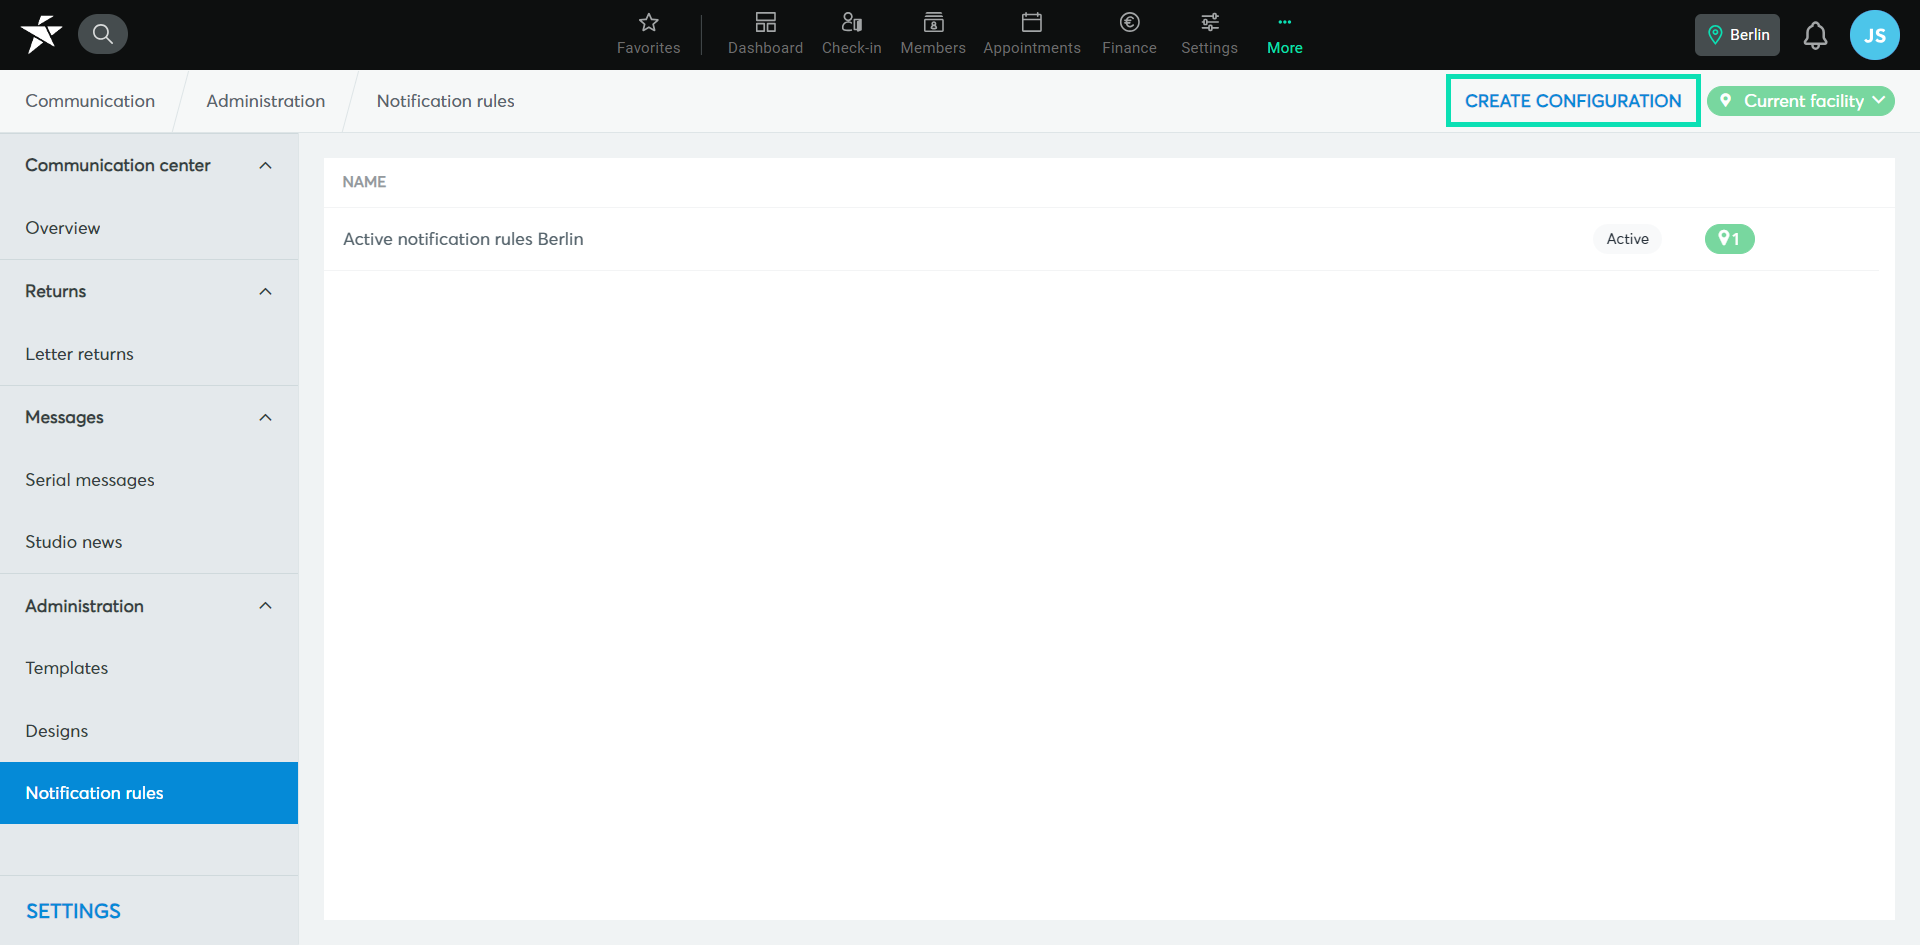Open the Current facility dropdown
The image size is (1920, 945).
[x=1800, y=101]
